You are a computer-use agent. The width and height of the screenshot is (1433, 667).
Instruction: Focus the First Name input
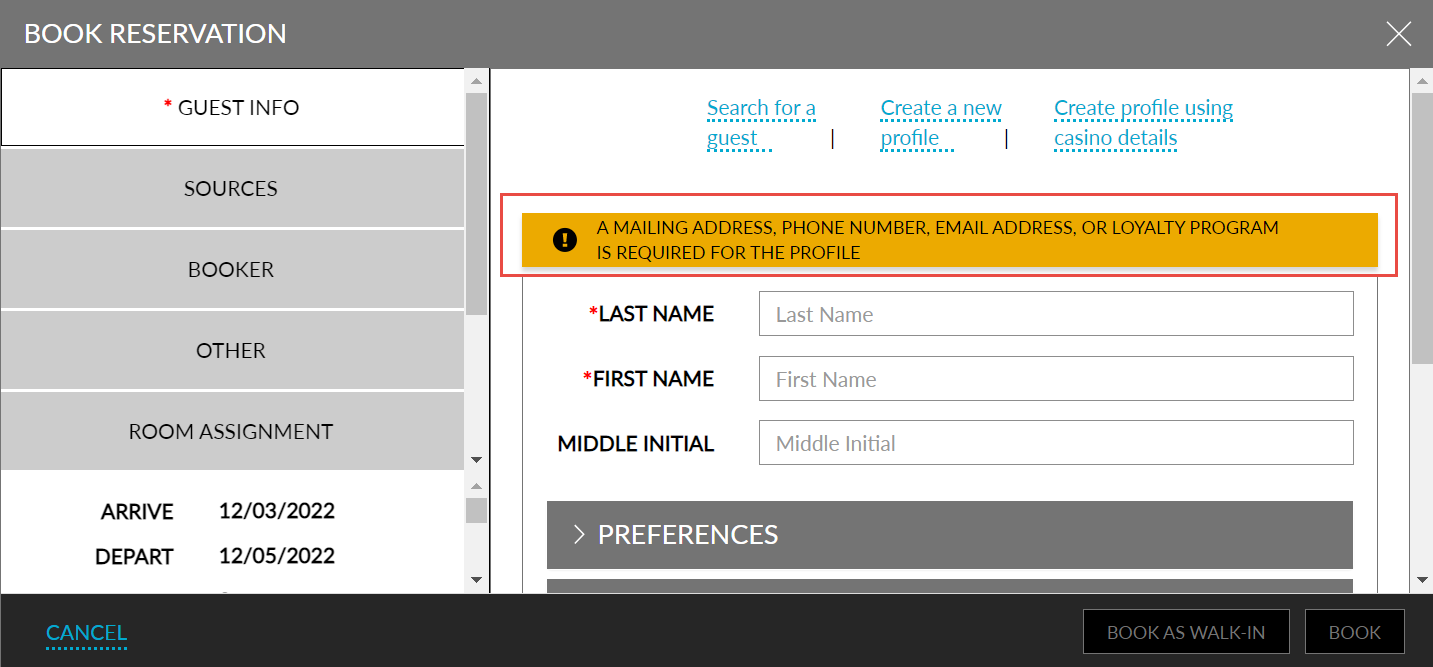(x=1056, y=379)
